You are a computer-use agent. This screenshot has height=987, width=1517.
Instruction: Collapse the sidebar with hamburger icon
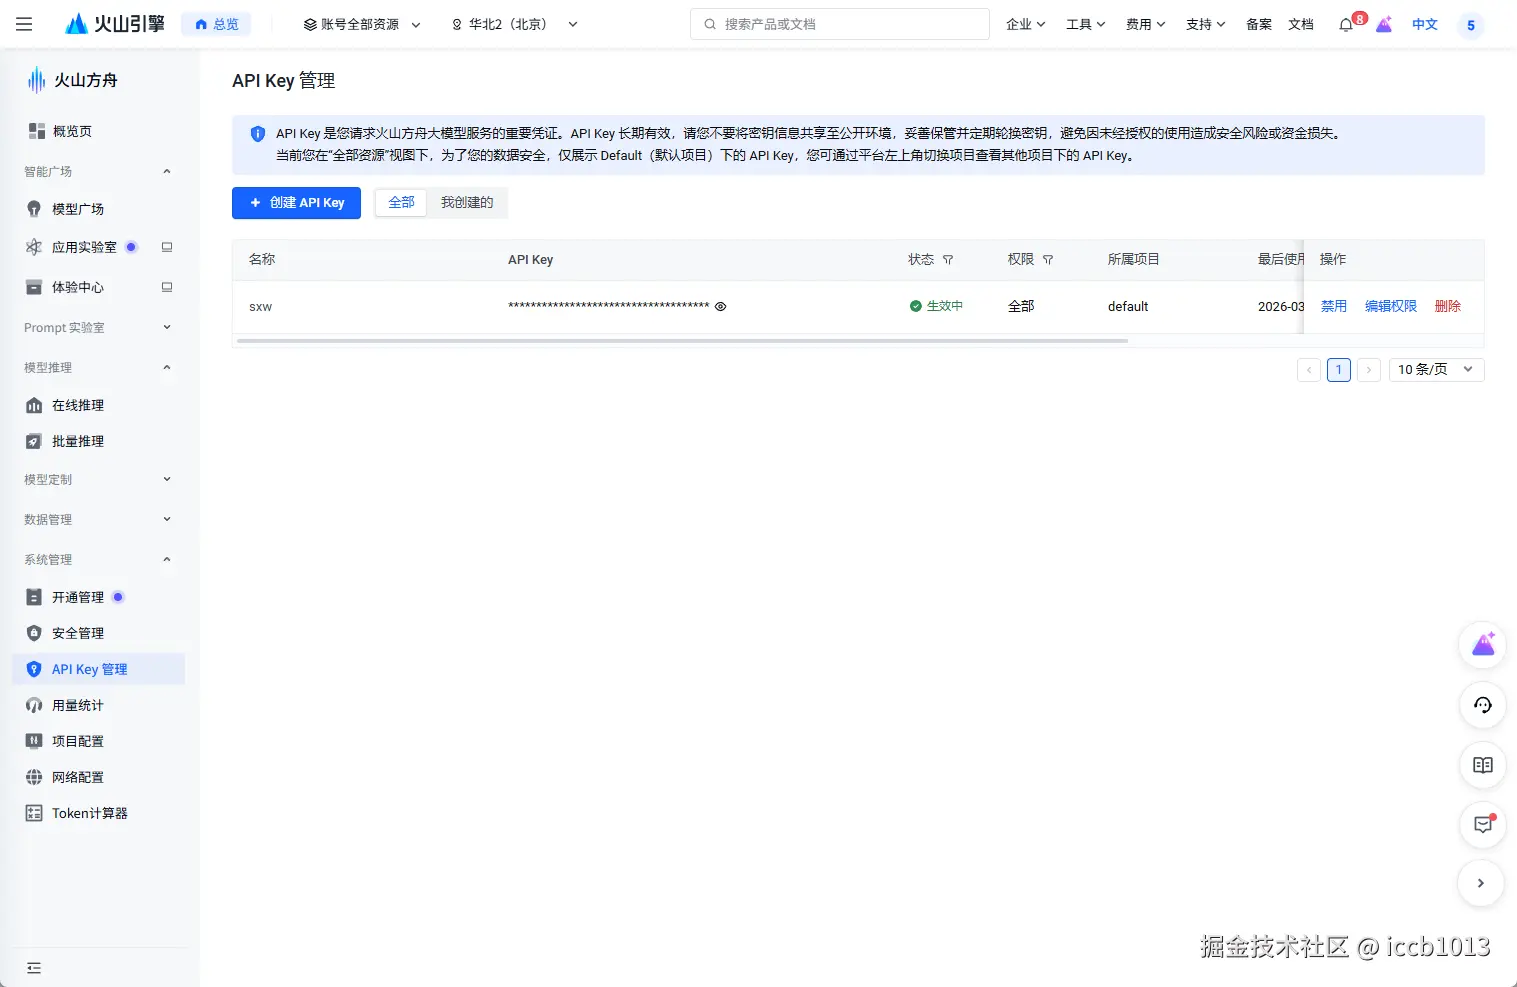[24, 24]
